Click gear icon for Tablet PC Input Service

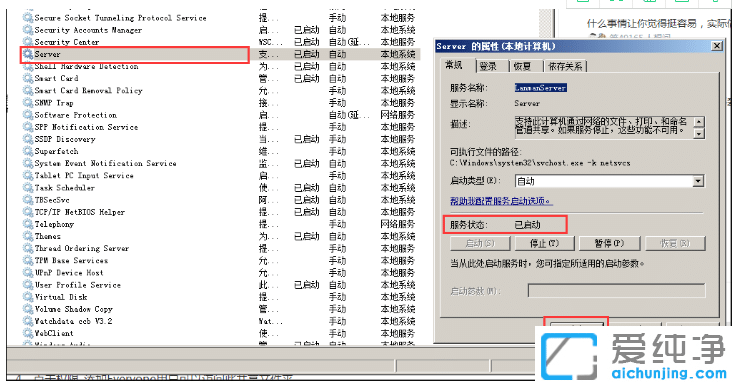(x=28, y=176)
